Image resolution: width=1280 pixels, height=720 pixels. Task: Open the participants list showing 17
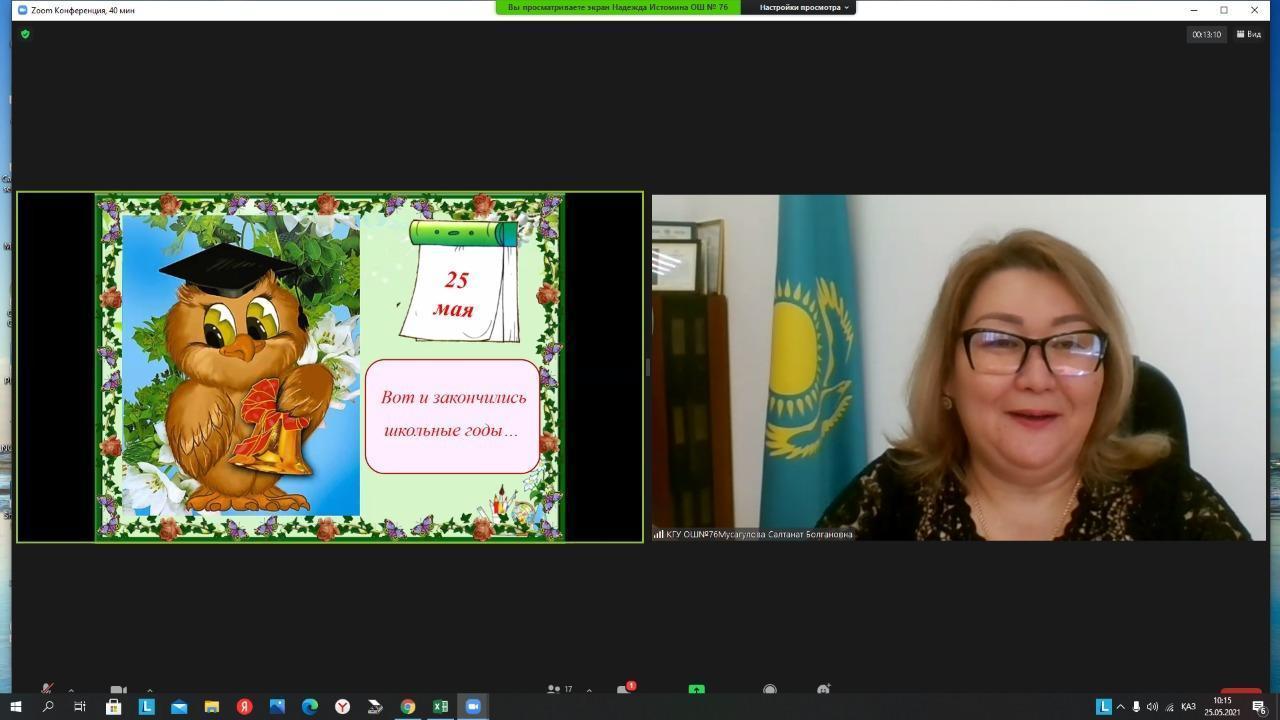click(x=559, y=689)
